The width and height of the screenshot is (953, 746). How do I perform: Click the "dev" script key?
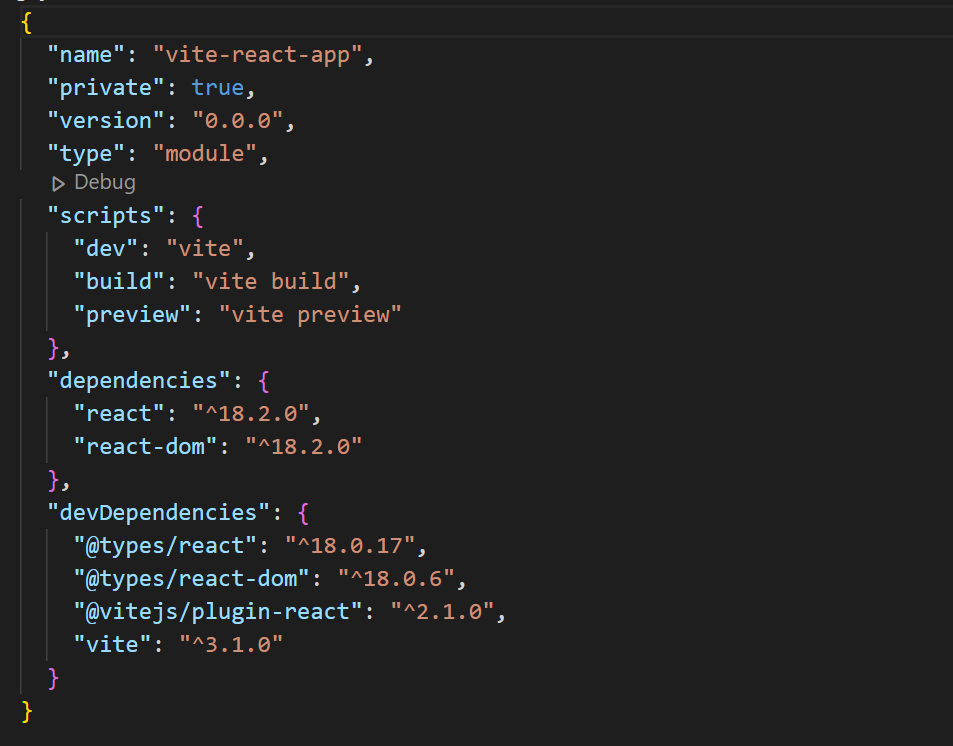106,248
